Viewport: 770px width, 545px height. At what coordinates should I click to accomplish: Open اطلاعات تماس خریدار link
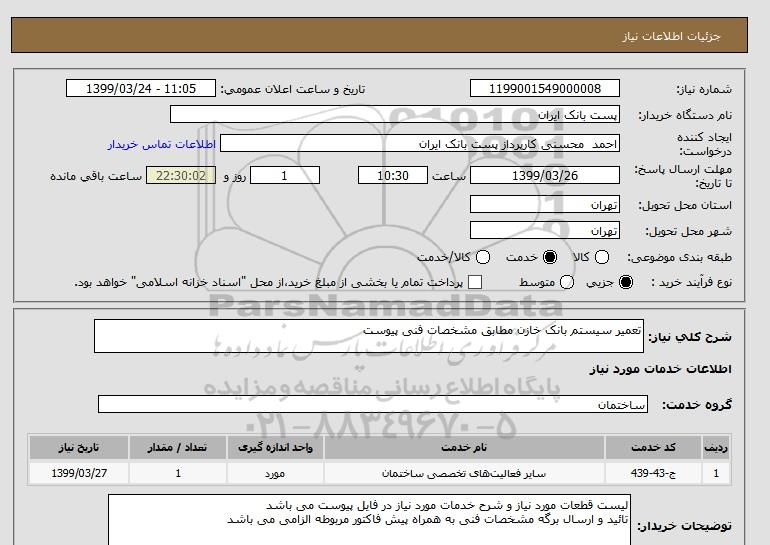point(162,144)
